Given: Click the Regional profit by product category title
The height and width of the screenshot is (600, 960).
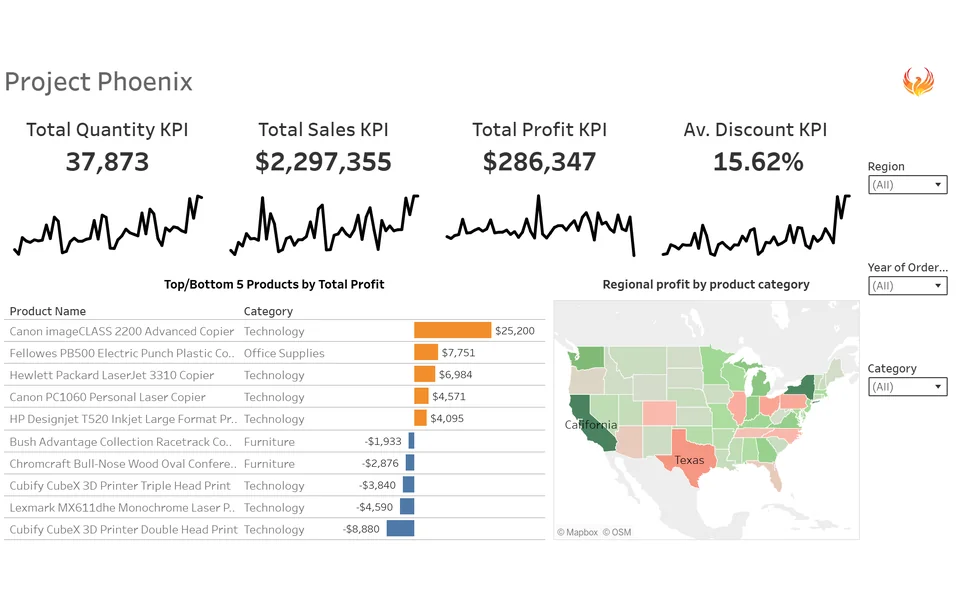Looking at the screenshot, I should tap(706, 285).
